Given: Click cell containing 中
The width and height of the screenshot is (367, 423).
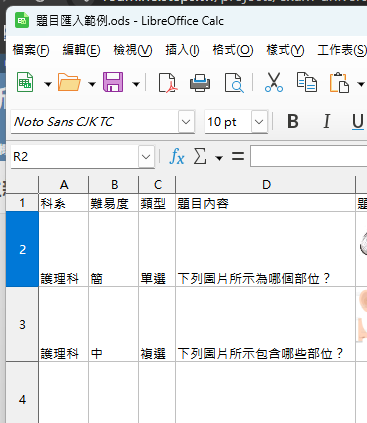Looking at the screenshot, I should click(x=114, y=324).
